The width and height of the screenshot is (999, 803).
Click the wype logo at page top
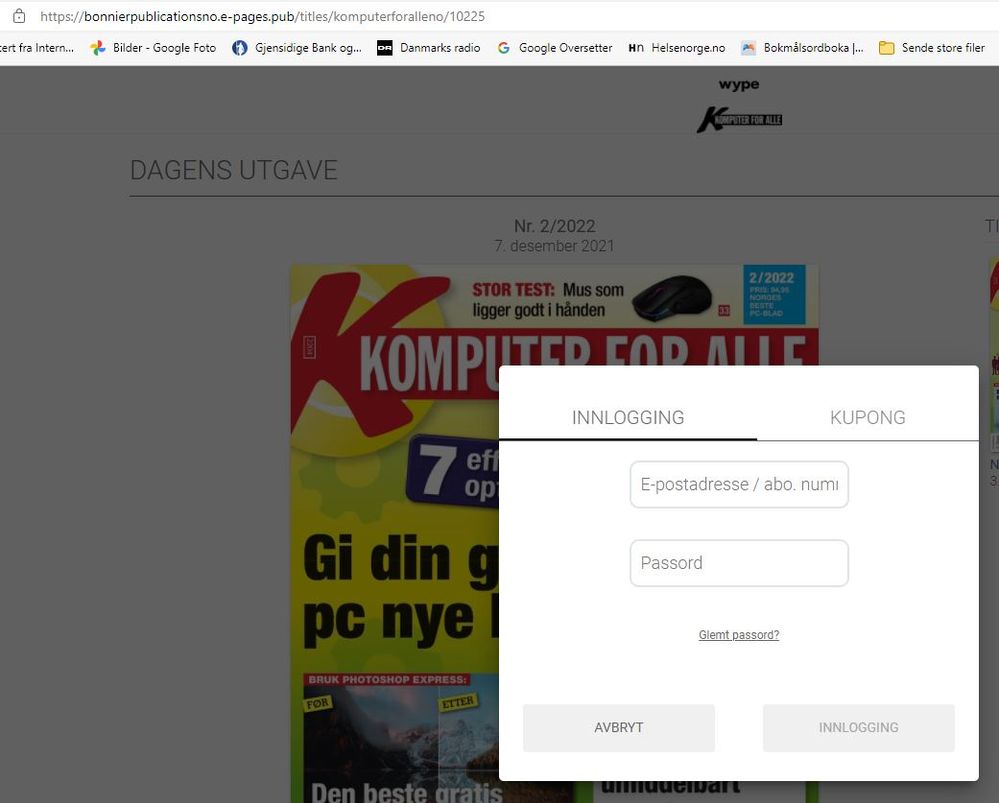[x=739, y=85]
